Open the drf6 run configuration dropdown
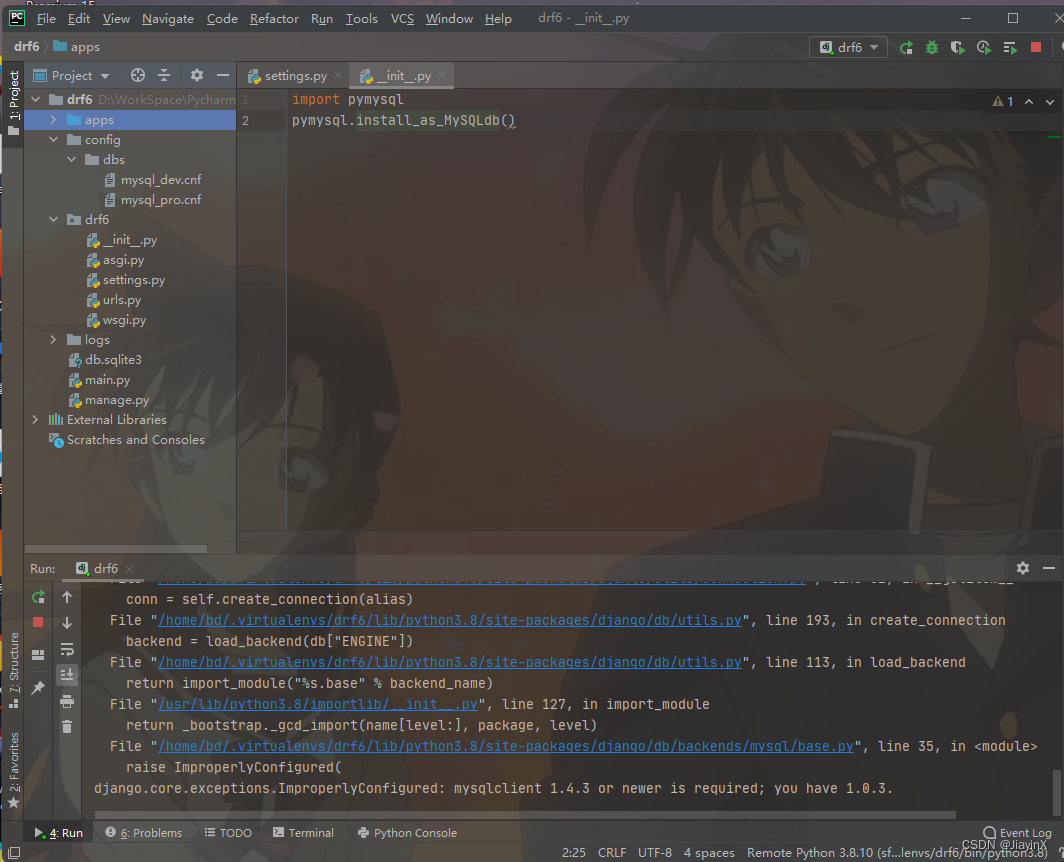The image size is (1064, 862). pyautogui.click(x=849, y=48)
